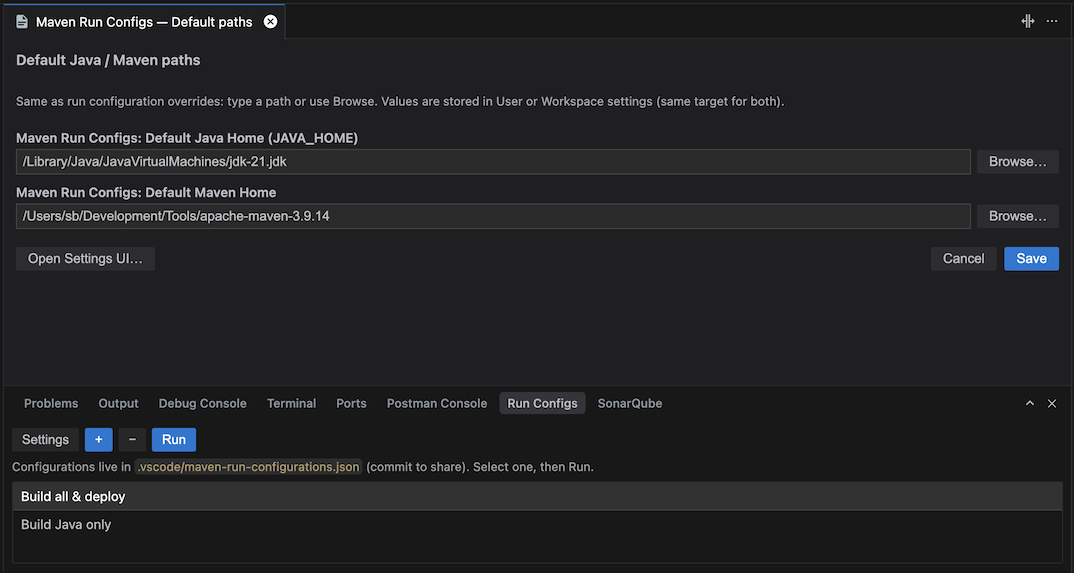This screenshot has width=1074, height=573.
Task: Switch to the Output tab
Action: pos(118,403)
